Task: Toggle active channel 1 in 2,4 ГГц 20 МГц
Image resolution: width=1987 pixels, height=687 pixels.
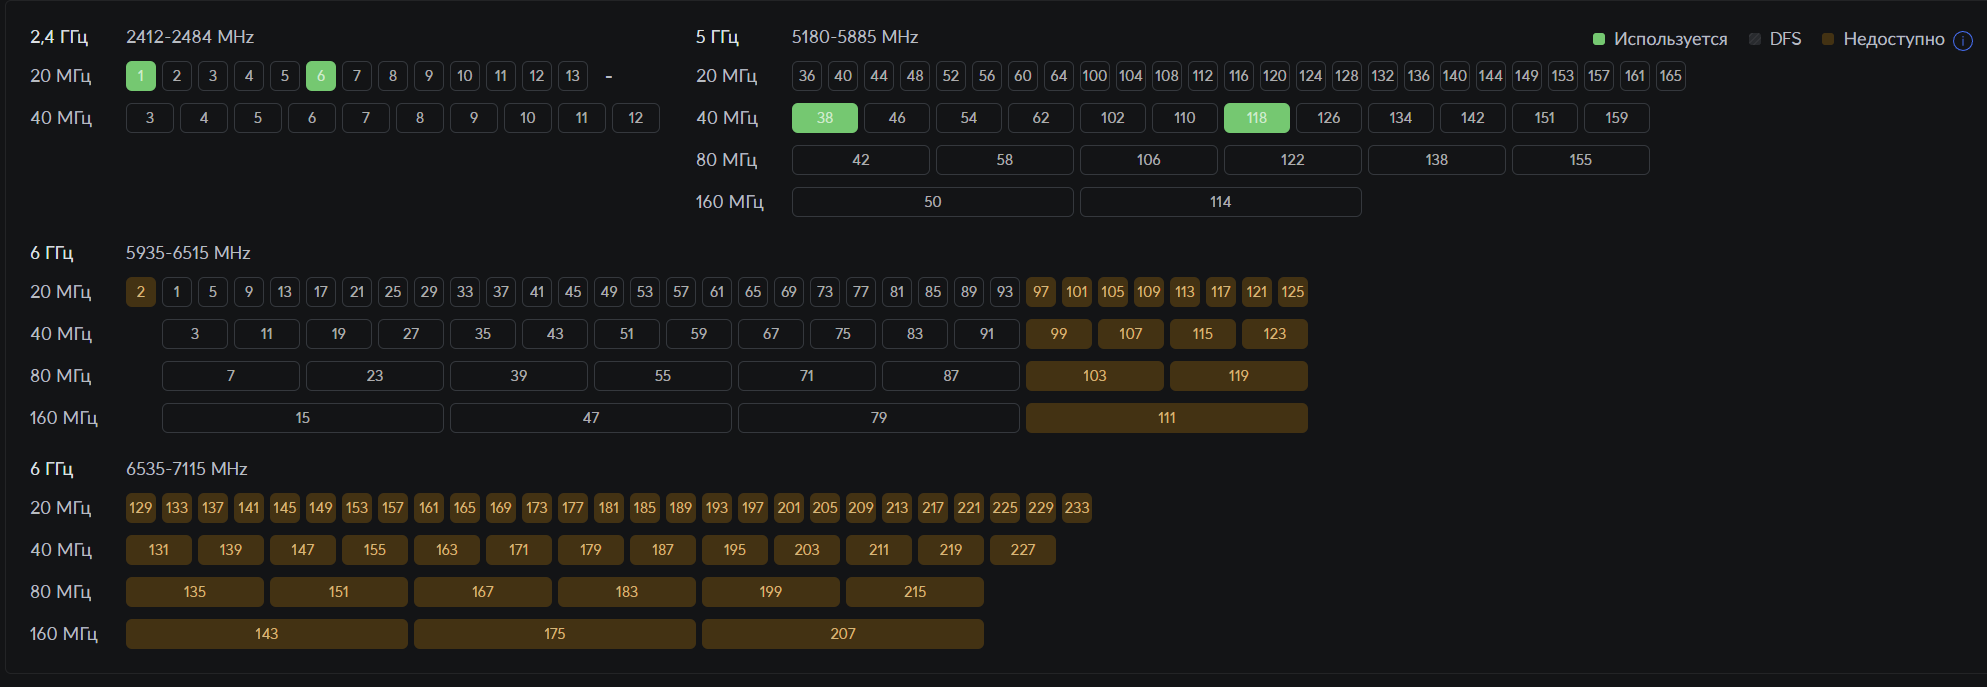Action: [141, 76]
